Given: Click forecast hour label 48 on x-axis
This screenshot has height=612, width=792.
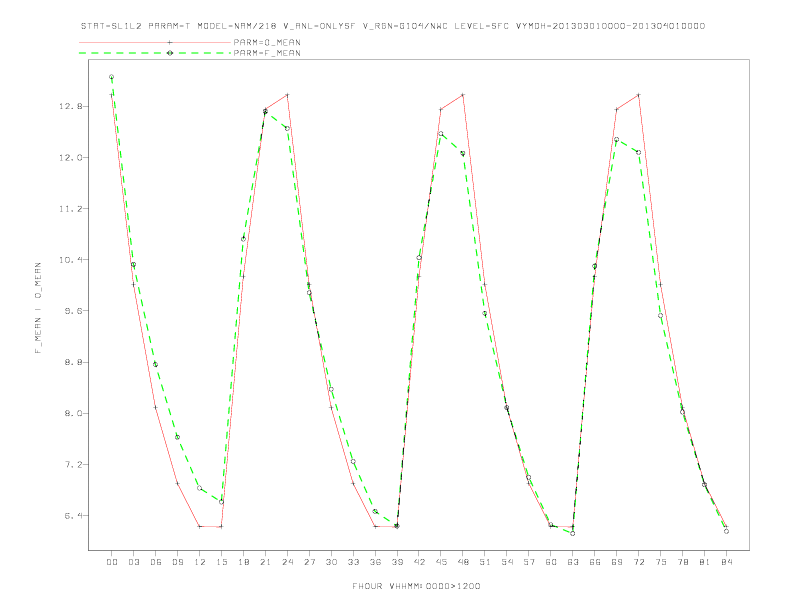Looking at the screenshot, I should pos(463,562).
